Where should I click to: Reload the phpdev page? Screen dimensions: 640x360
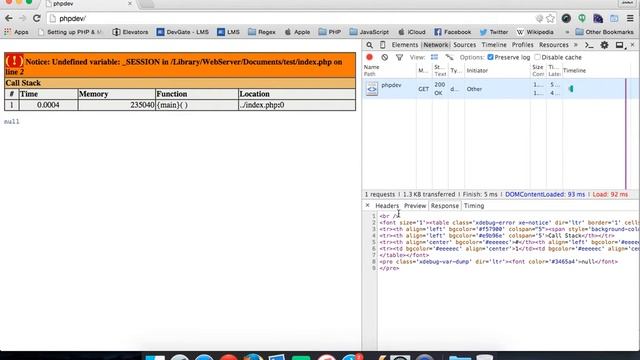pos(37,18)
